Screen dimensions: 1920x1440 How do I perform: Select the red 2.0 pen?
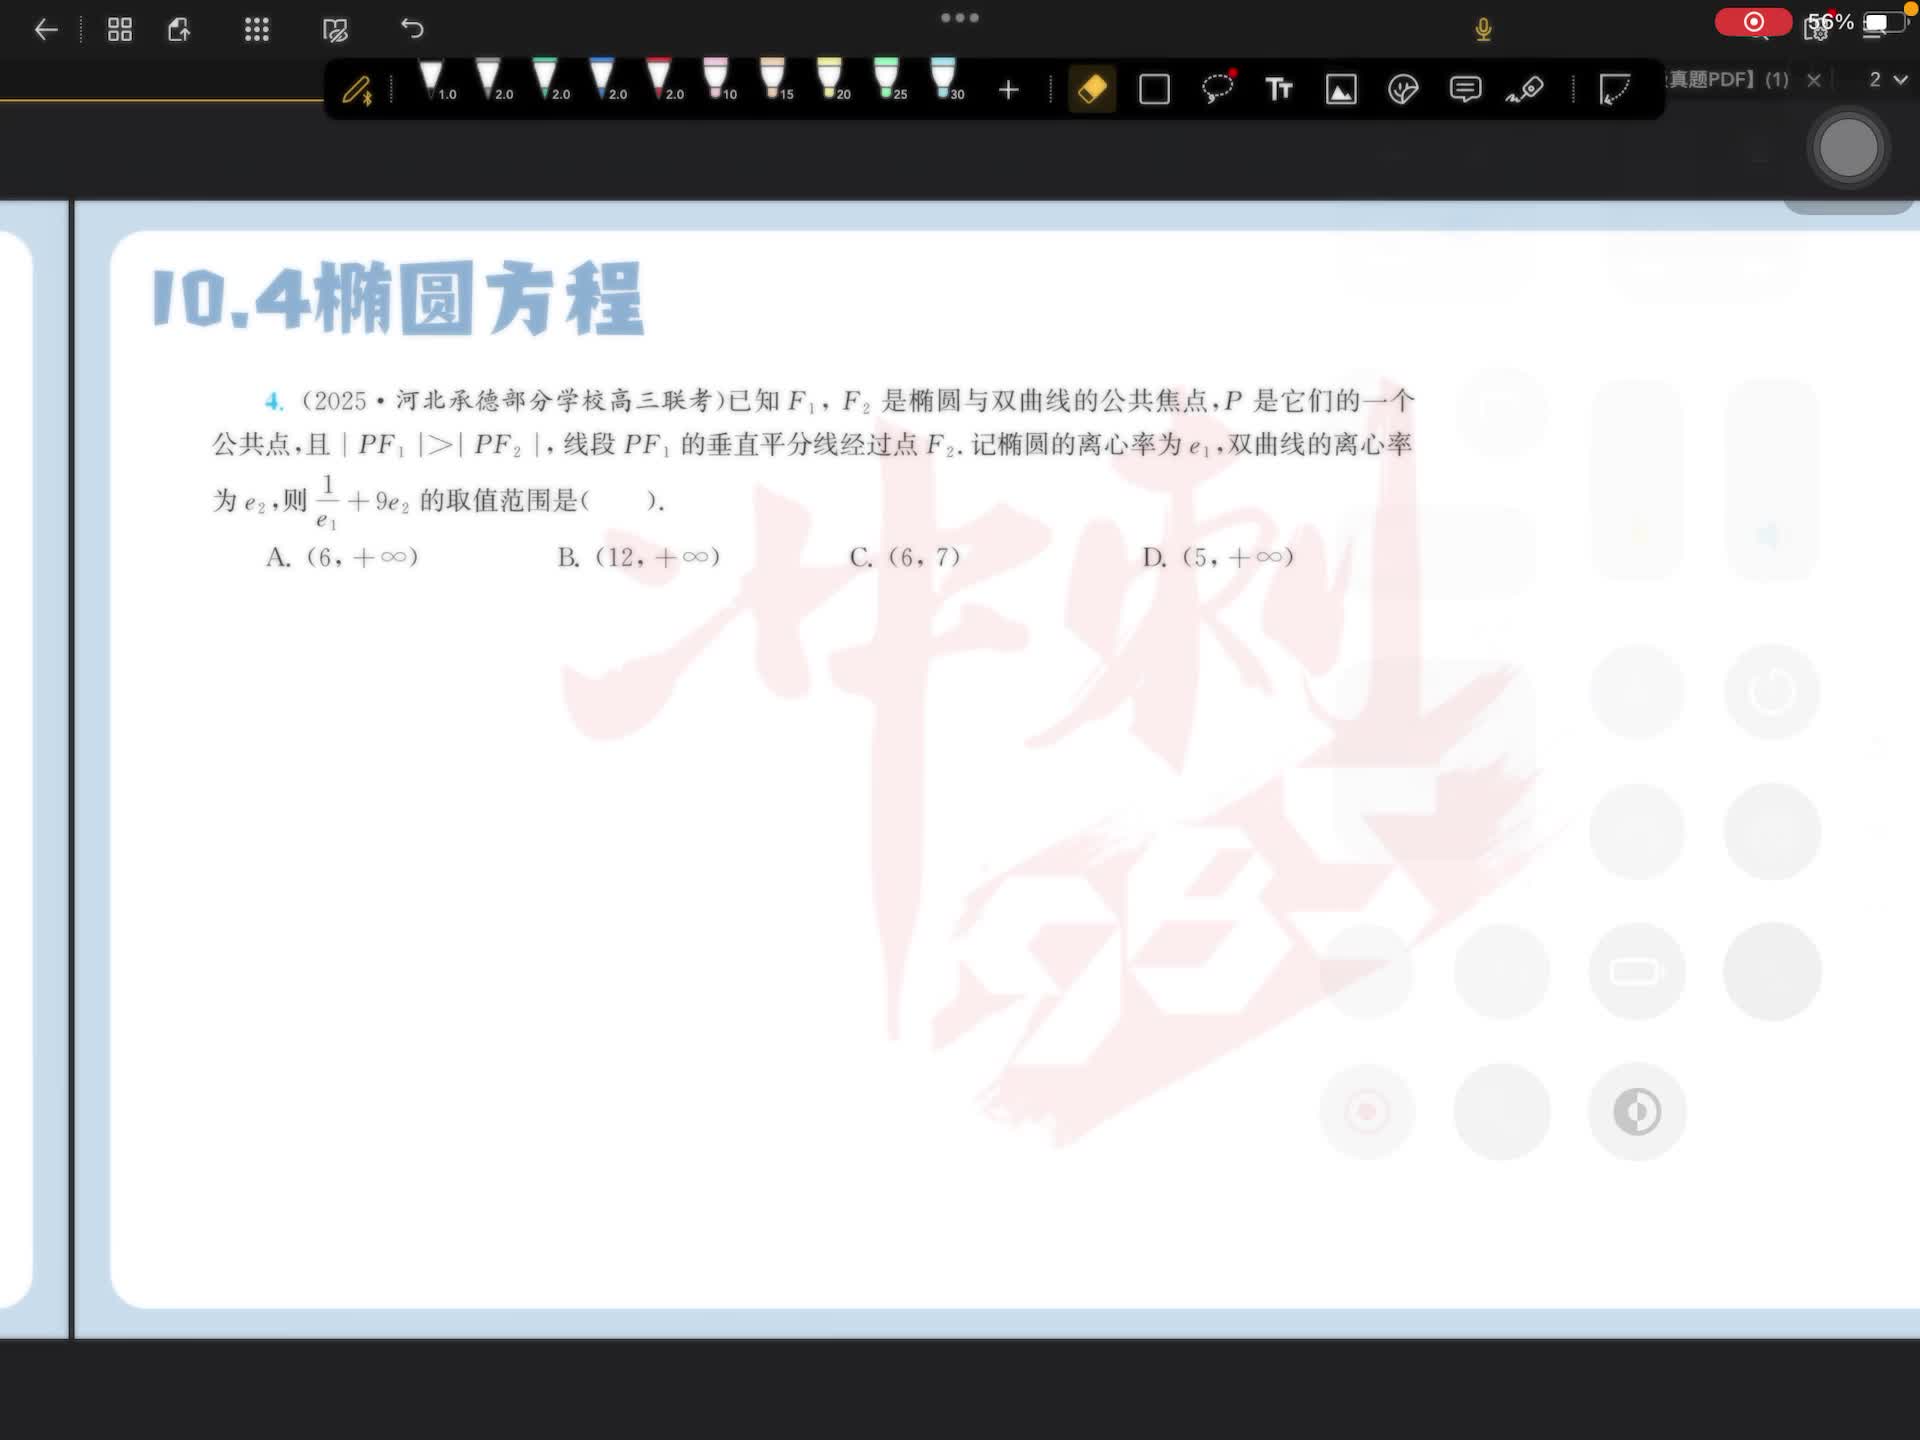660,80
